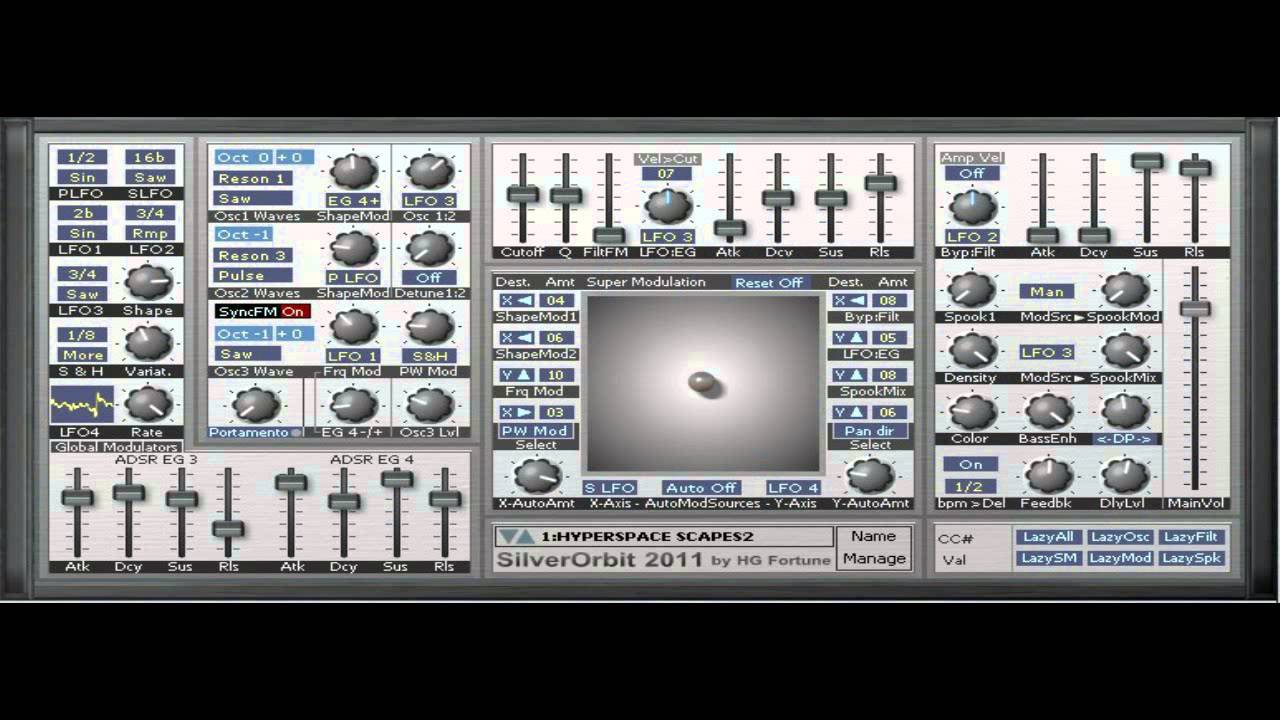Click the XY pad ball
Image resolution: width=1280 pixels, height=720 pixels.
click(703, 381)
